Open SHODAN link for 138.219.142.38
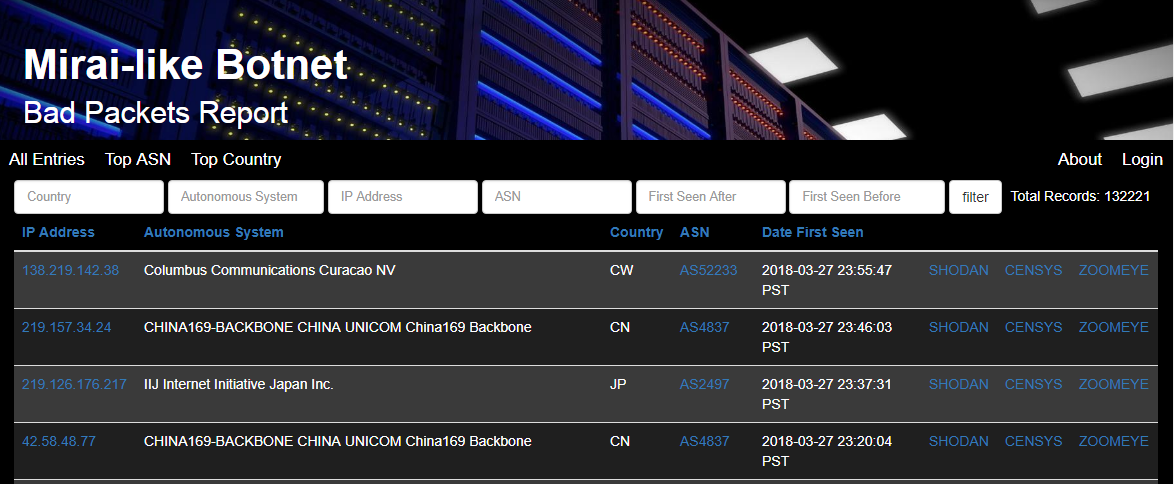 tap(958, 270)
